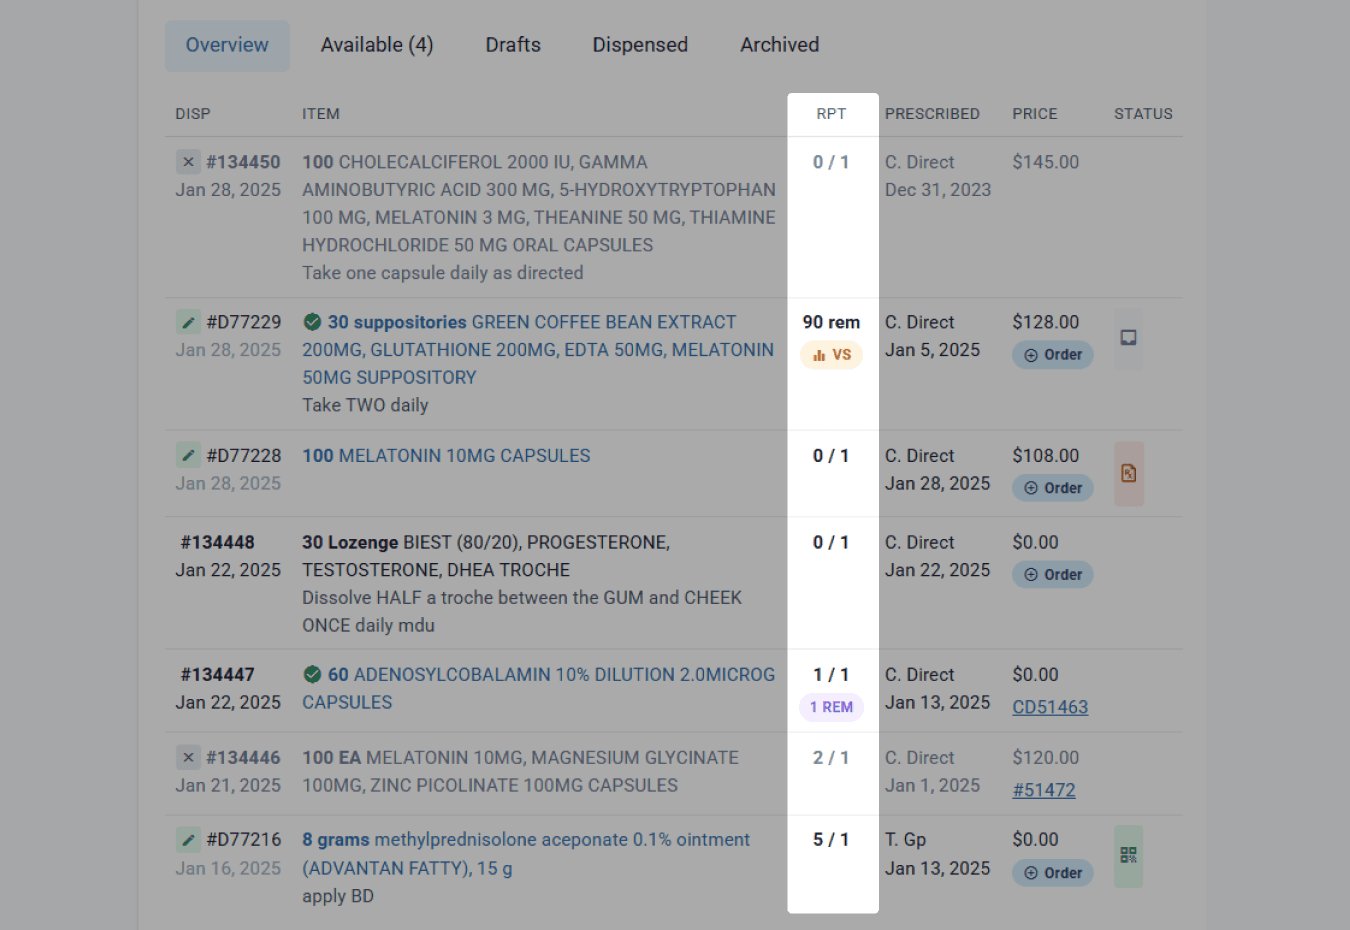Go to the Dispensed tab
This screenshot has width=1350, height=930.
640,45
